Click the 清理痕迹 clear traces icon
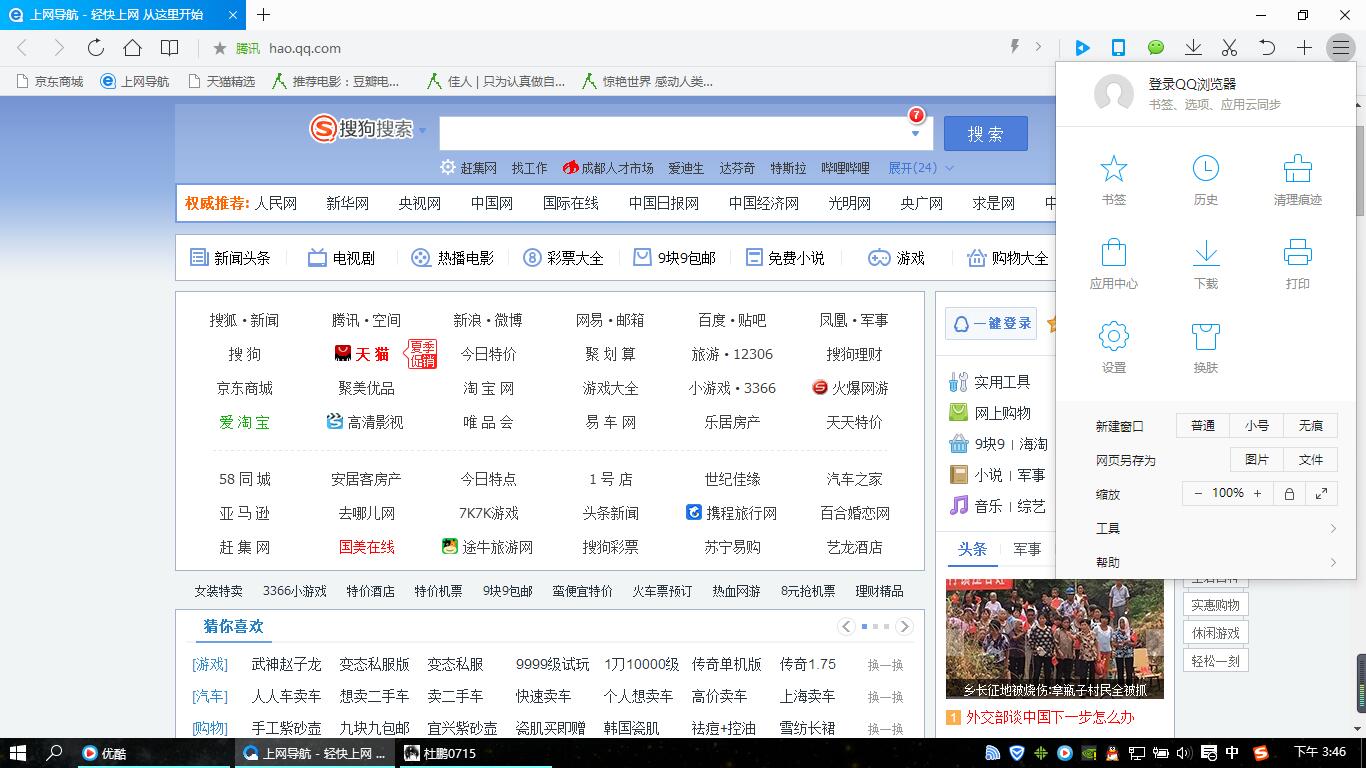1366x768 pixels. [x=1298, y=169]
